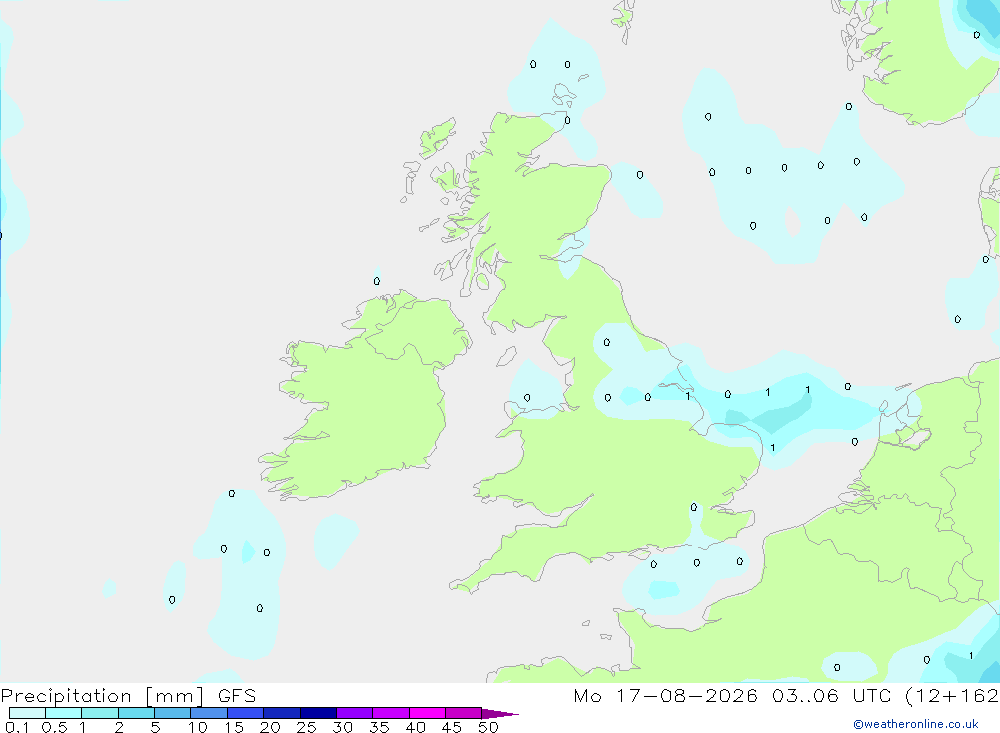Screen dimensions: 1000x733
Task: Select the 45–50 mm legend color swatch
Action: [x=463, y=713]
